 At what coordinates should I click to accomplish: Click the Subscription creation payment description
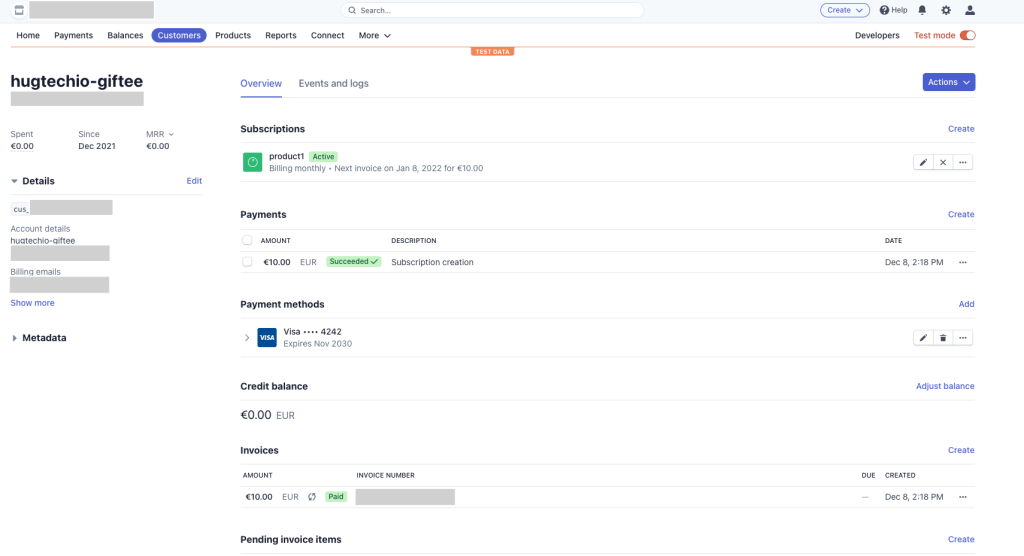click(432, 262)
